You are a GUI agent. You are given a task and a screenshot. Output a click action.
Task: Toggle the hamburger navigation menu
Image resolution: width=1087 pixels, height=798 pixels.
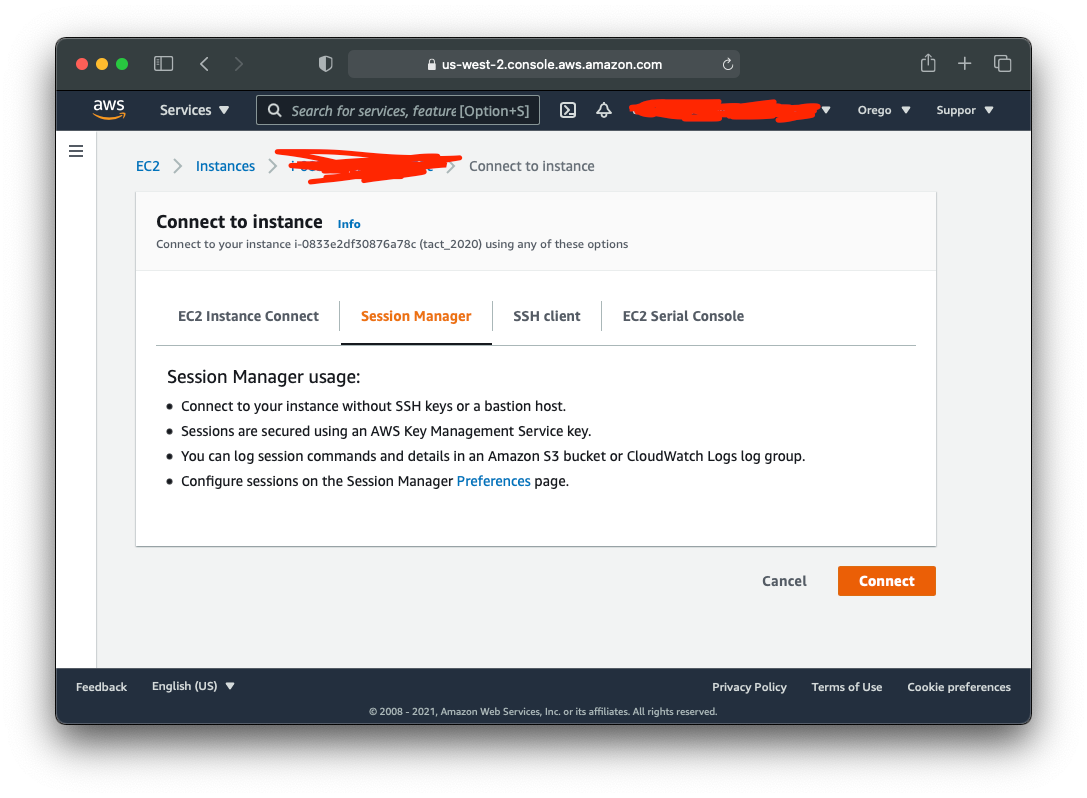76,151
